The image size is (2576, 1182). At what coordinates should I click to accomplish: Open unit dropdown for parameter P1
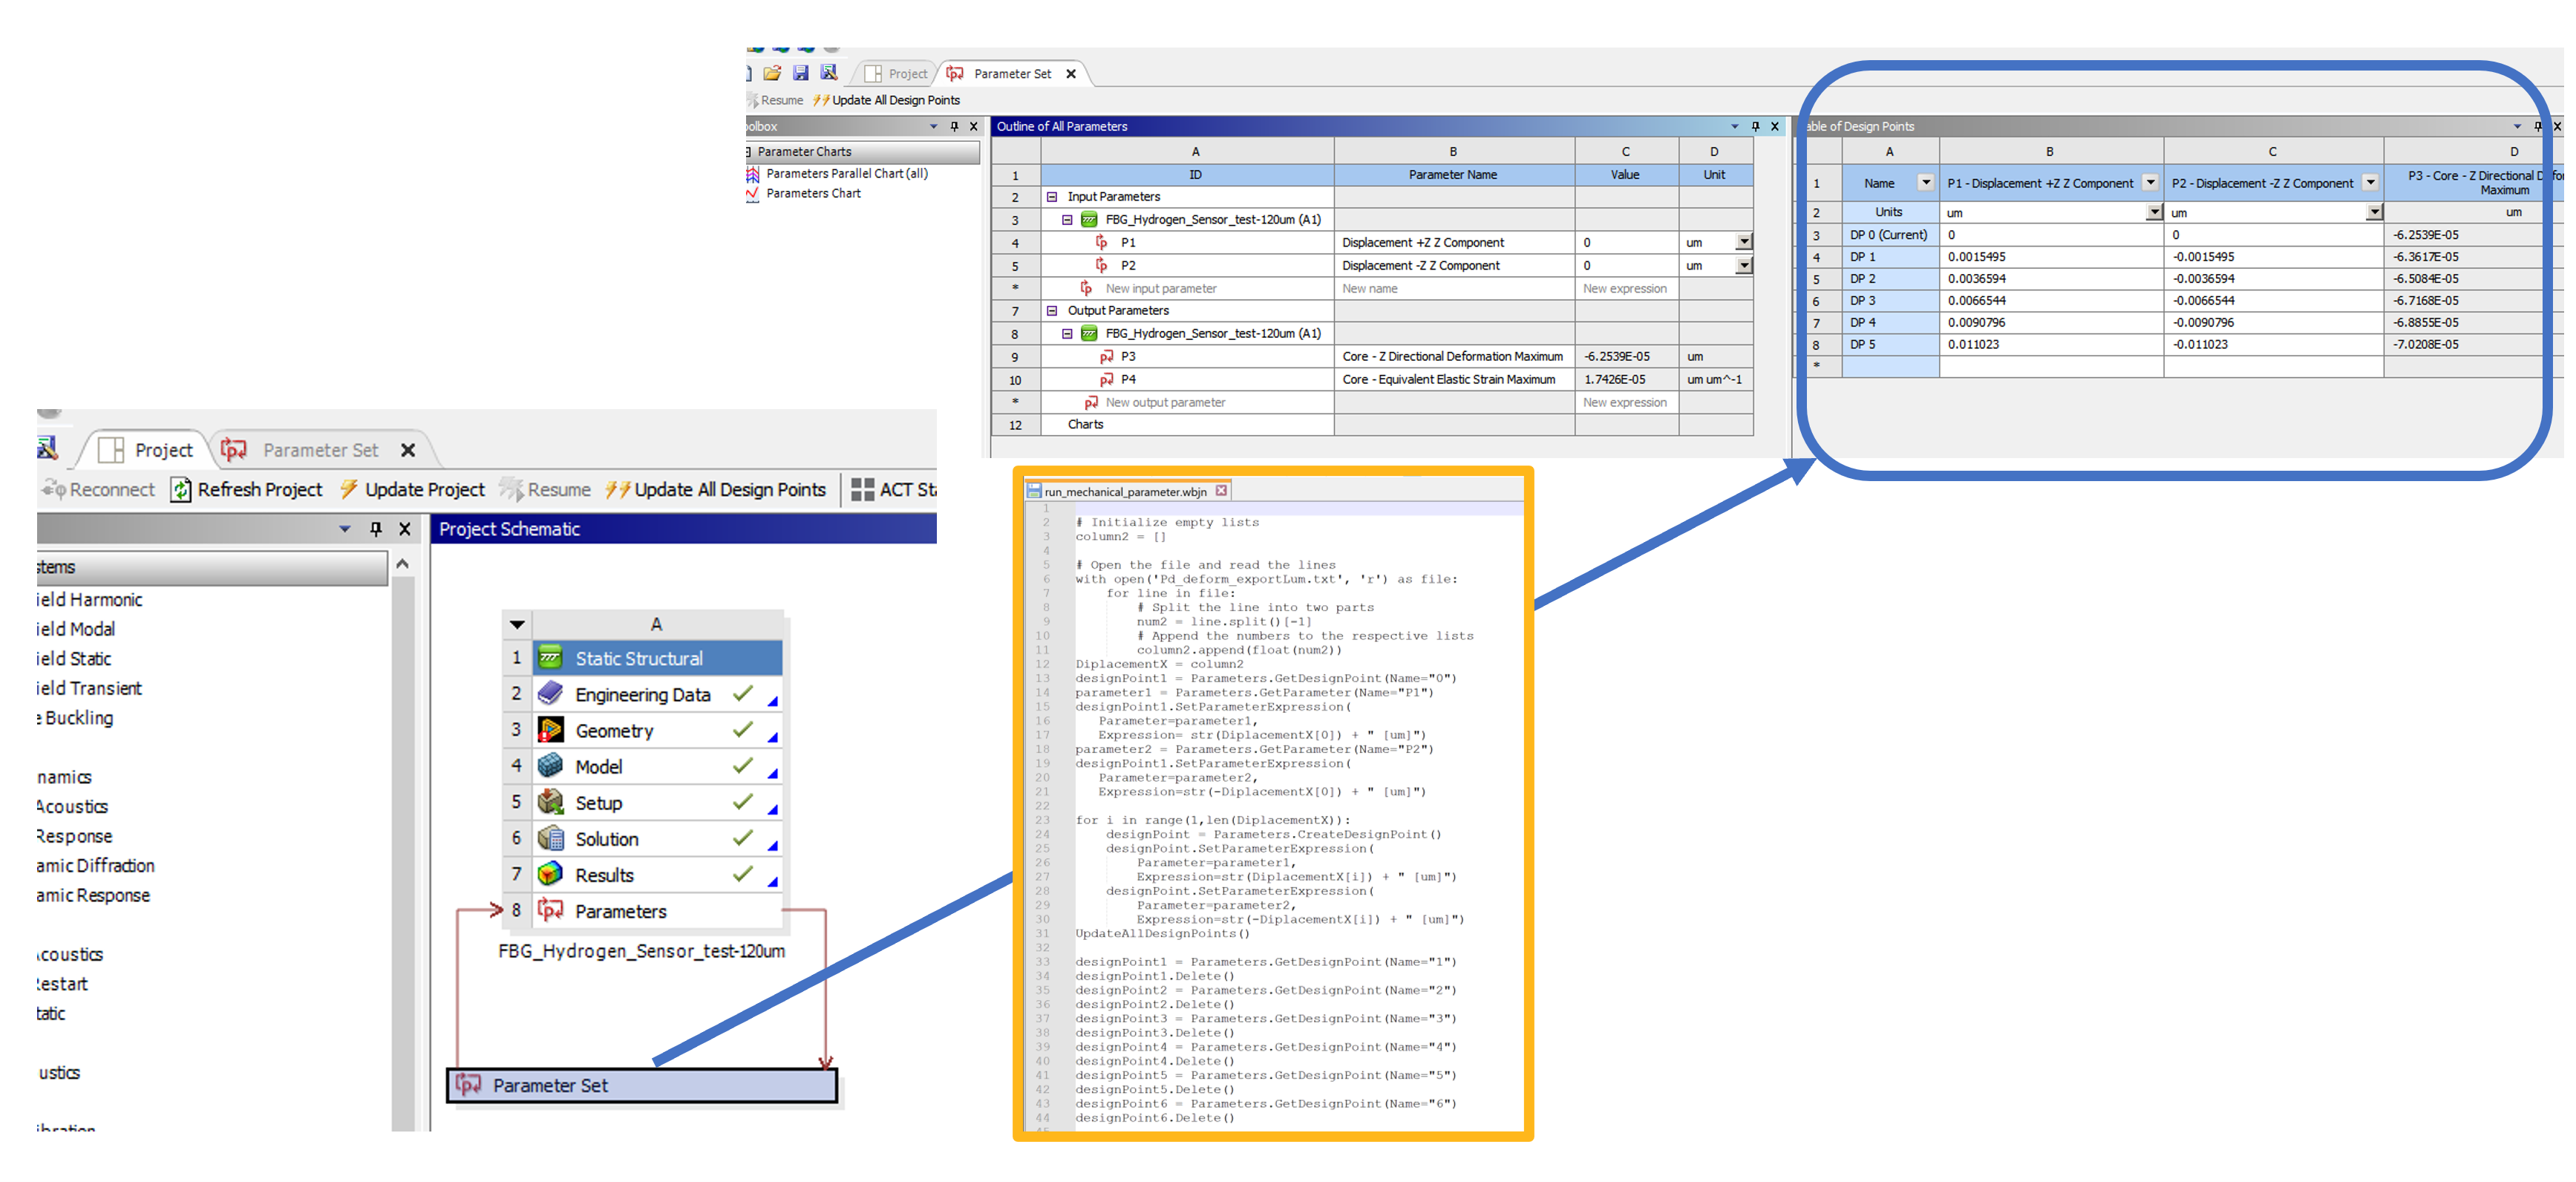[x=1744, y=242]
